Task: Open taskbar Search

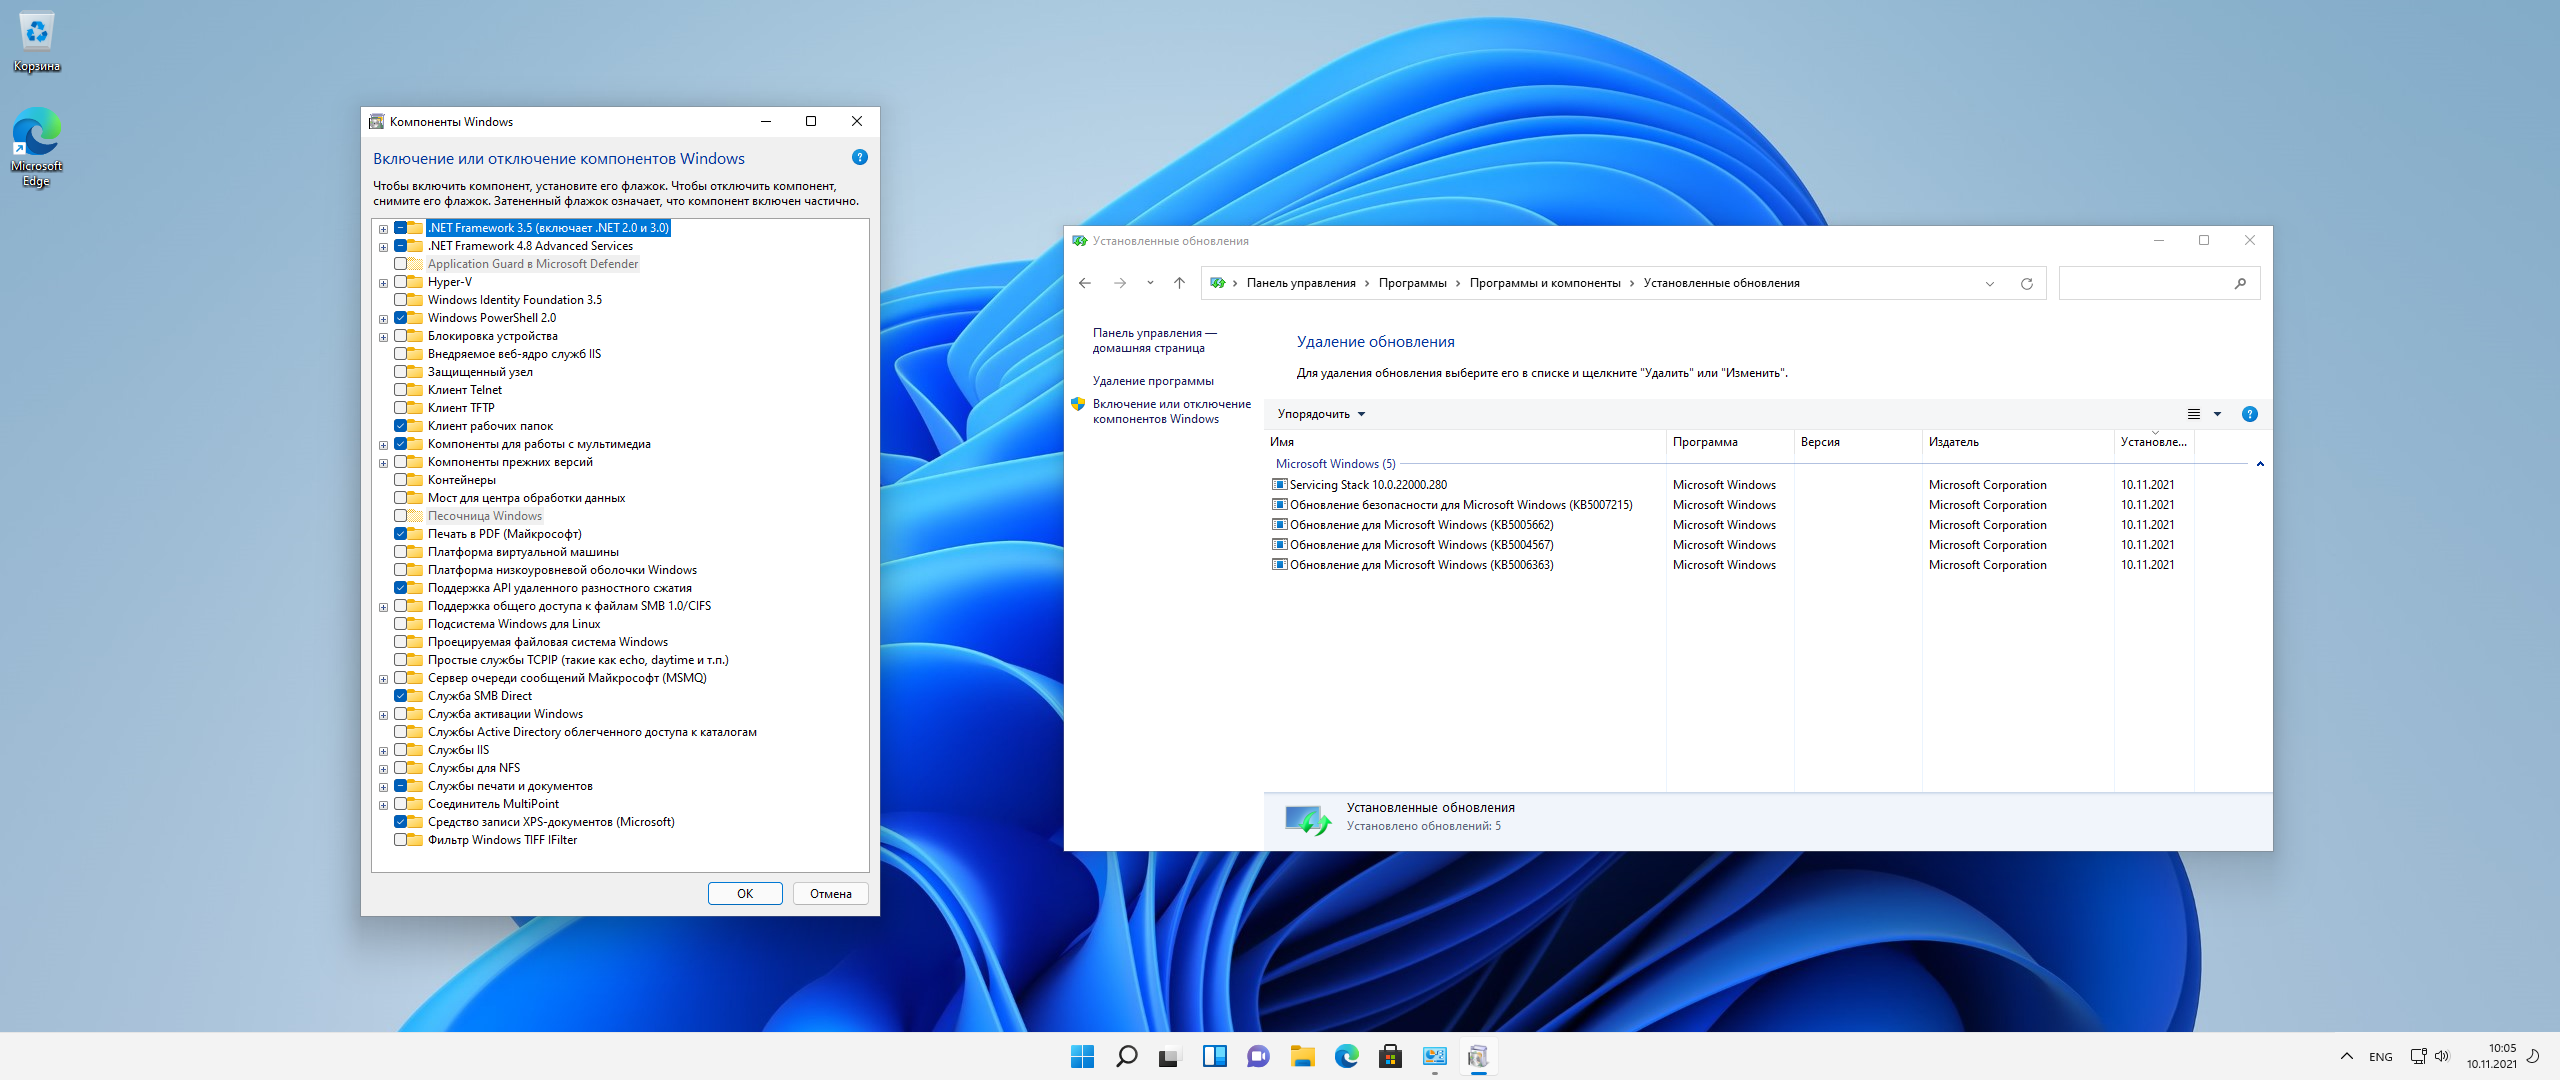Action: point(1127,1056)
